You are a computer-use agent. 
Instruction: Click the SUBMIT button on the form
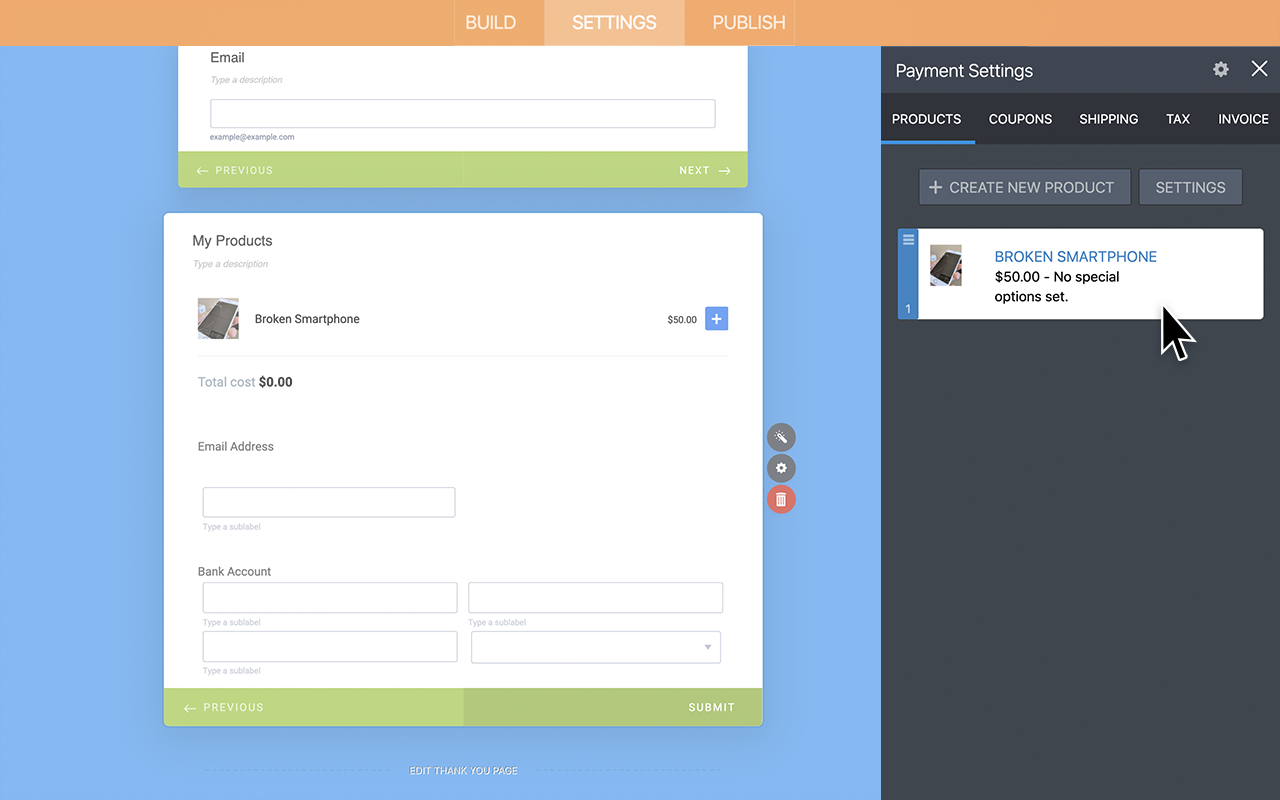coord(711,707)
